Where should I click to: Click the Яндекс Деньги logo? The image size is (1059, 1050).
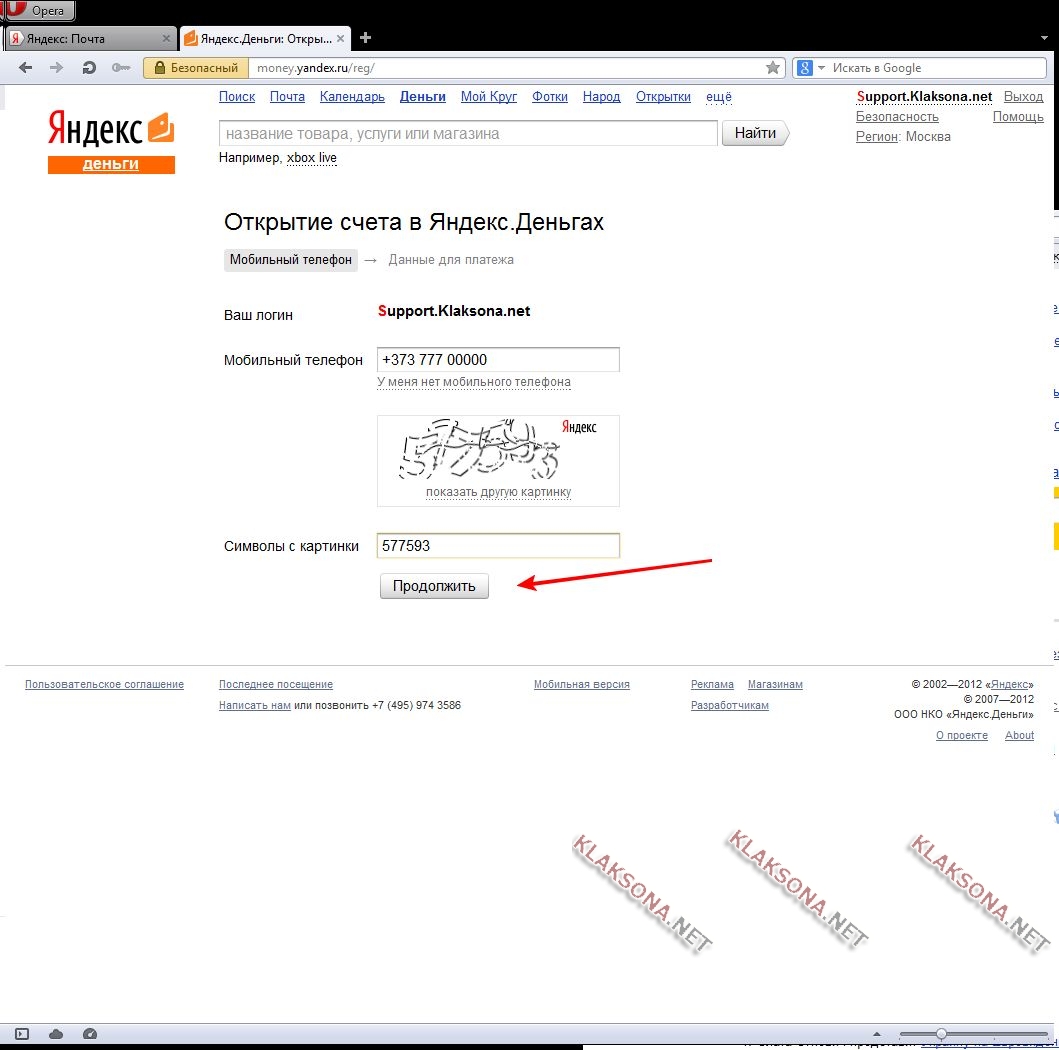pyautogui.click(x=111, y=141)
